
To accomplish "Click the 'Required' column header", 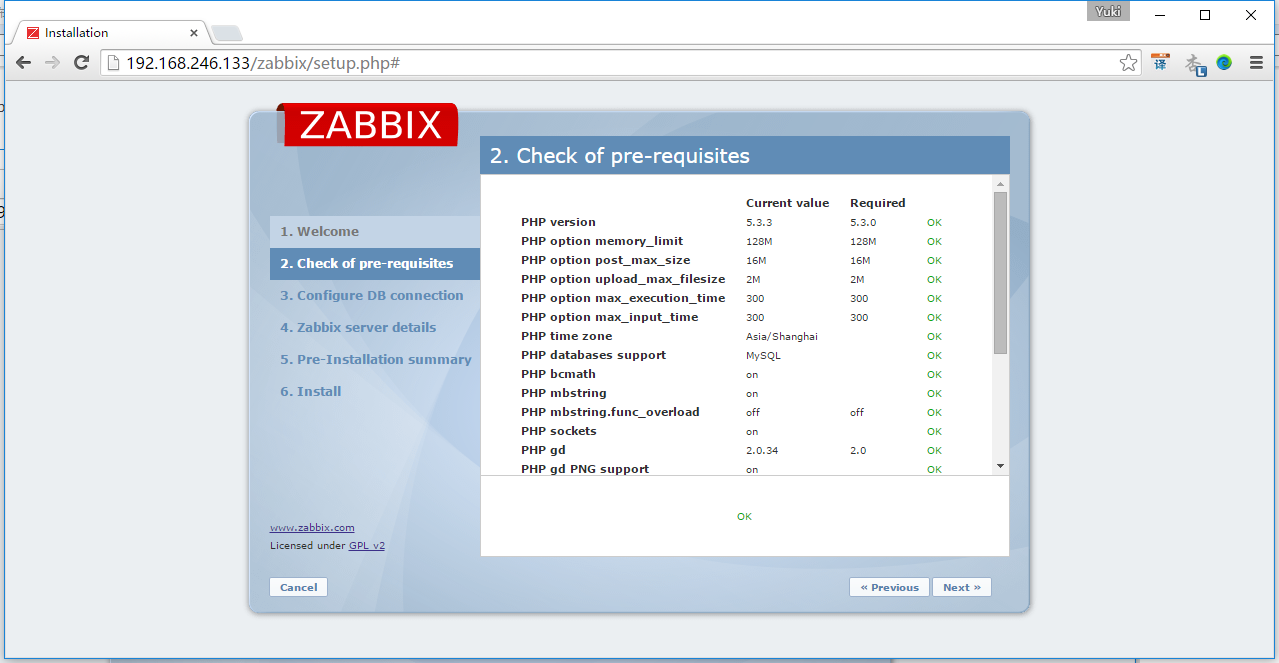I will (877, 203).
